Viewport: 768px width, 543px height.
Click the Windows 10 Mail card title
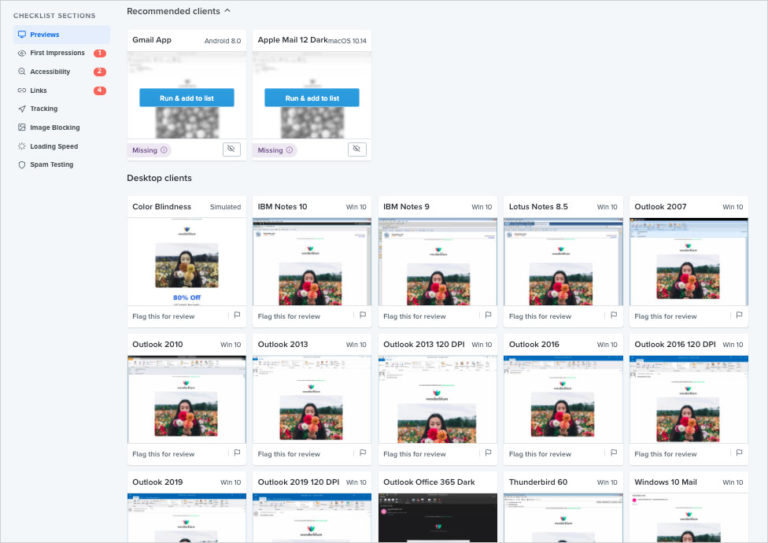click(666, 482)
